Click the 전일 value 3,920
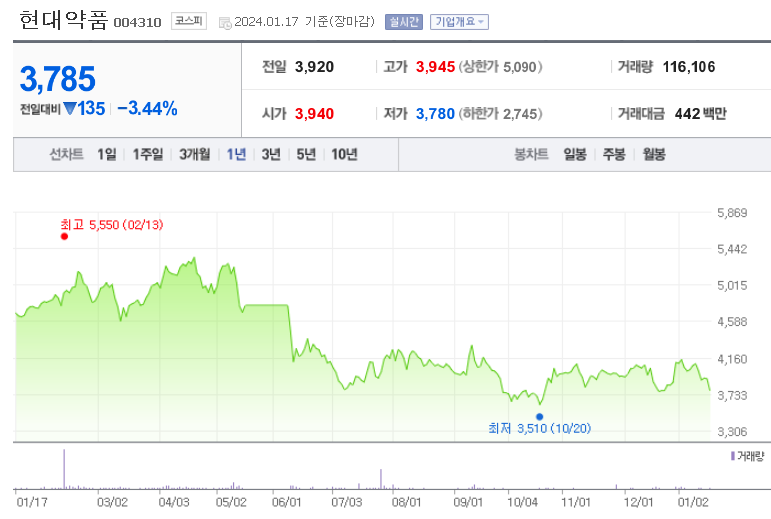 tap(314, 67)
